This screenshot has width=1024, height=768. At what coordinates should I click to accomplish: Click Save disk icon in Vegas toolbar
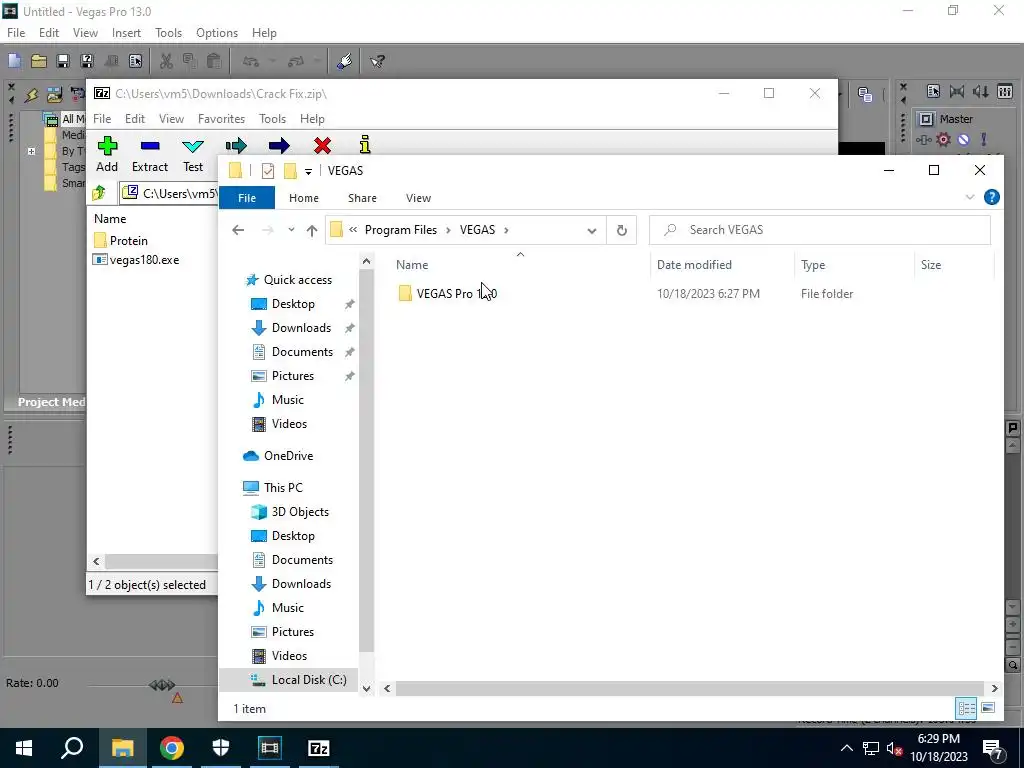pyautogui.click(x=63, y=61)
